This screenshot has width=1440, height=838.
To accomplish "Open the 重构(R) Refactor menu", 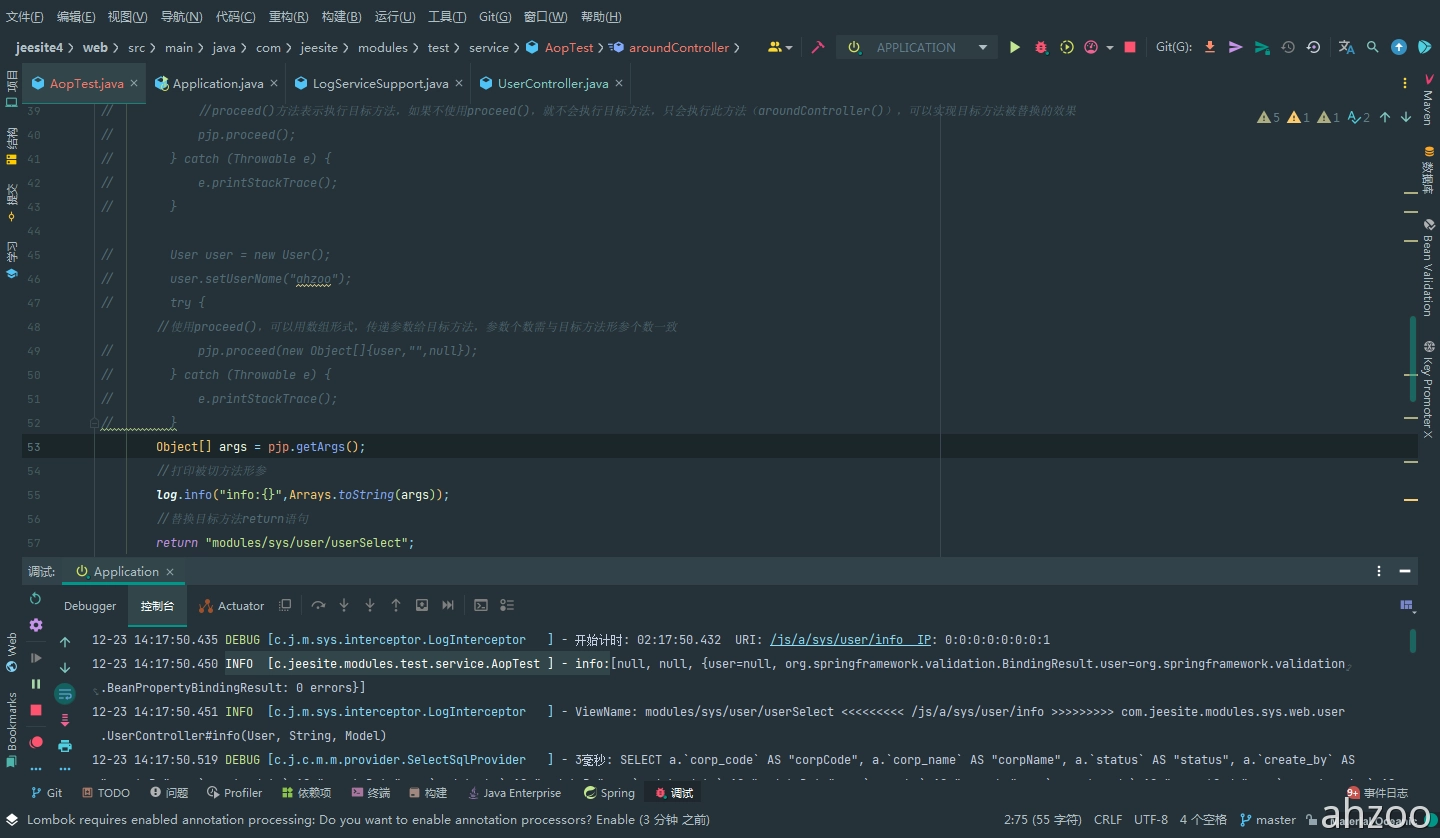I will [x=288, y=17].
